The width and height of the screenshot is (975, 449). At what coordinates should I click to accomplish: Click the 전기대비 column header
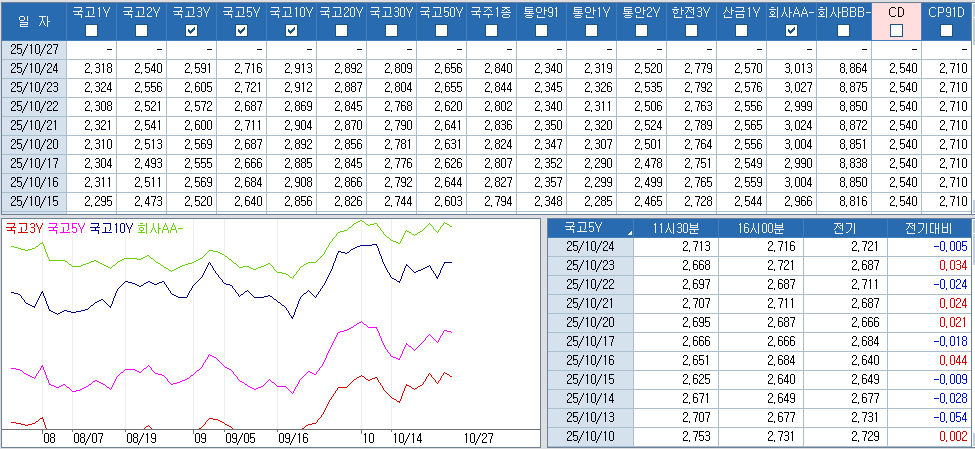tap(929, 226)
